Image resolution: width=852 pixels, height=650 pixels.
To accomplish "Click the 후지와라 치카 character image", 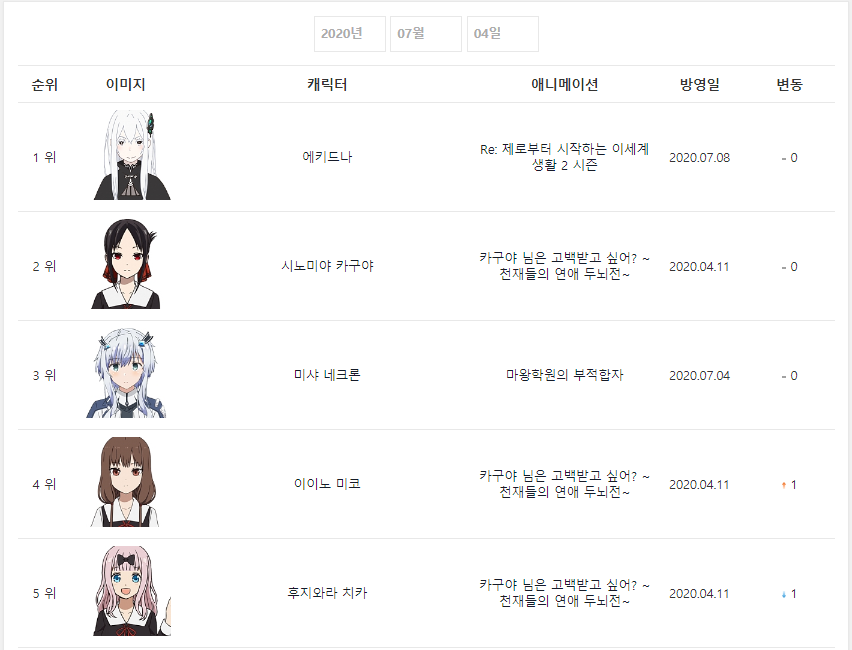I will (x=133, y=591).
